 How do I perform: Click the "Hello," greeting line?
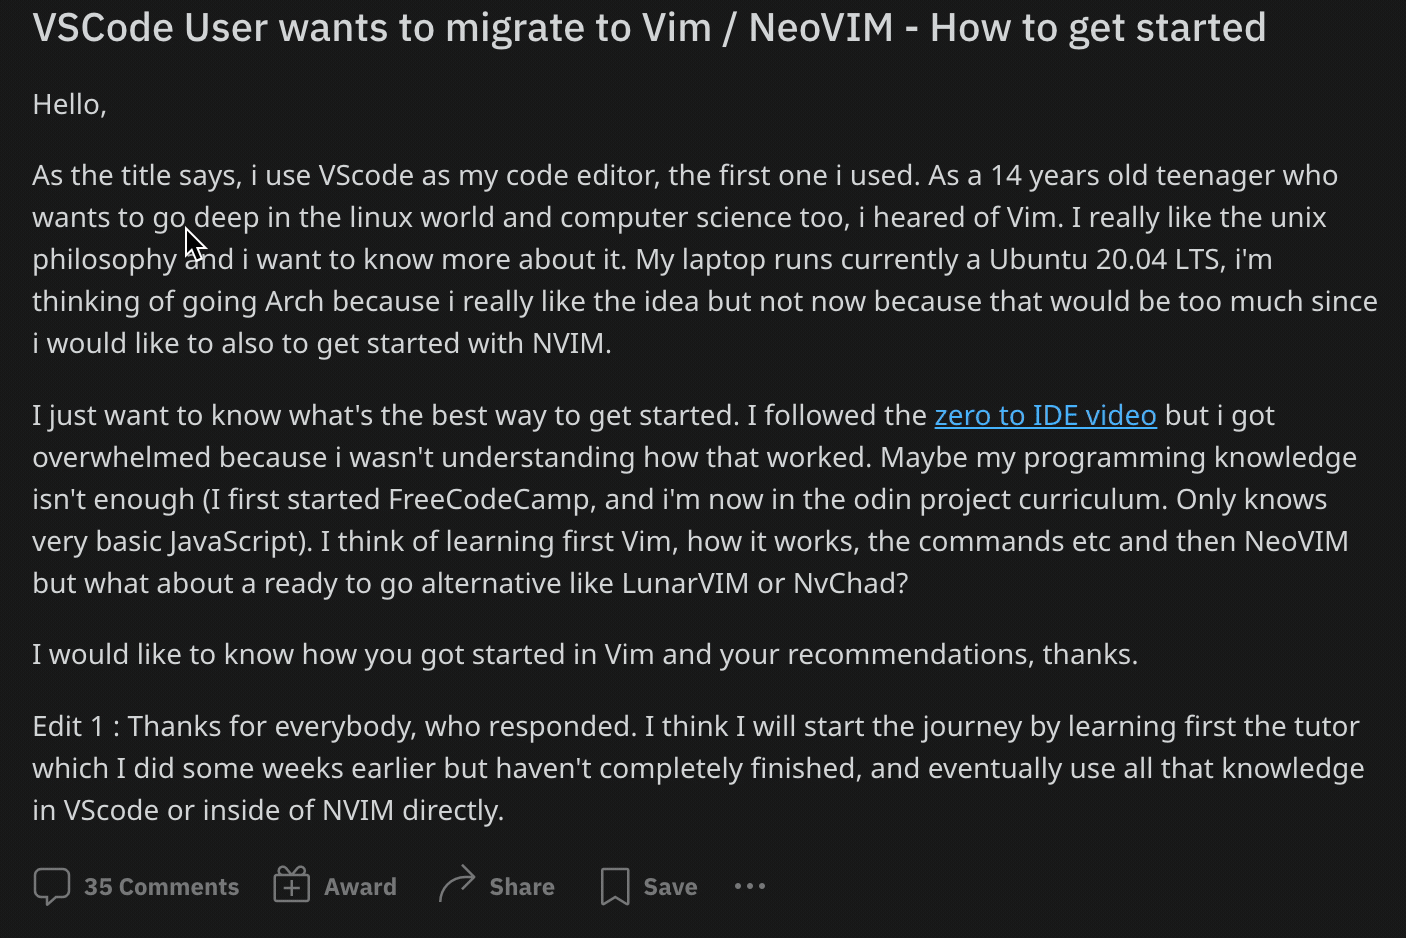tap(69, 104)
